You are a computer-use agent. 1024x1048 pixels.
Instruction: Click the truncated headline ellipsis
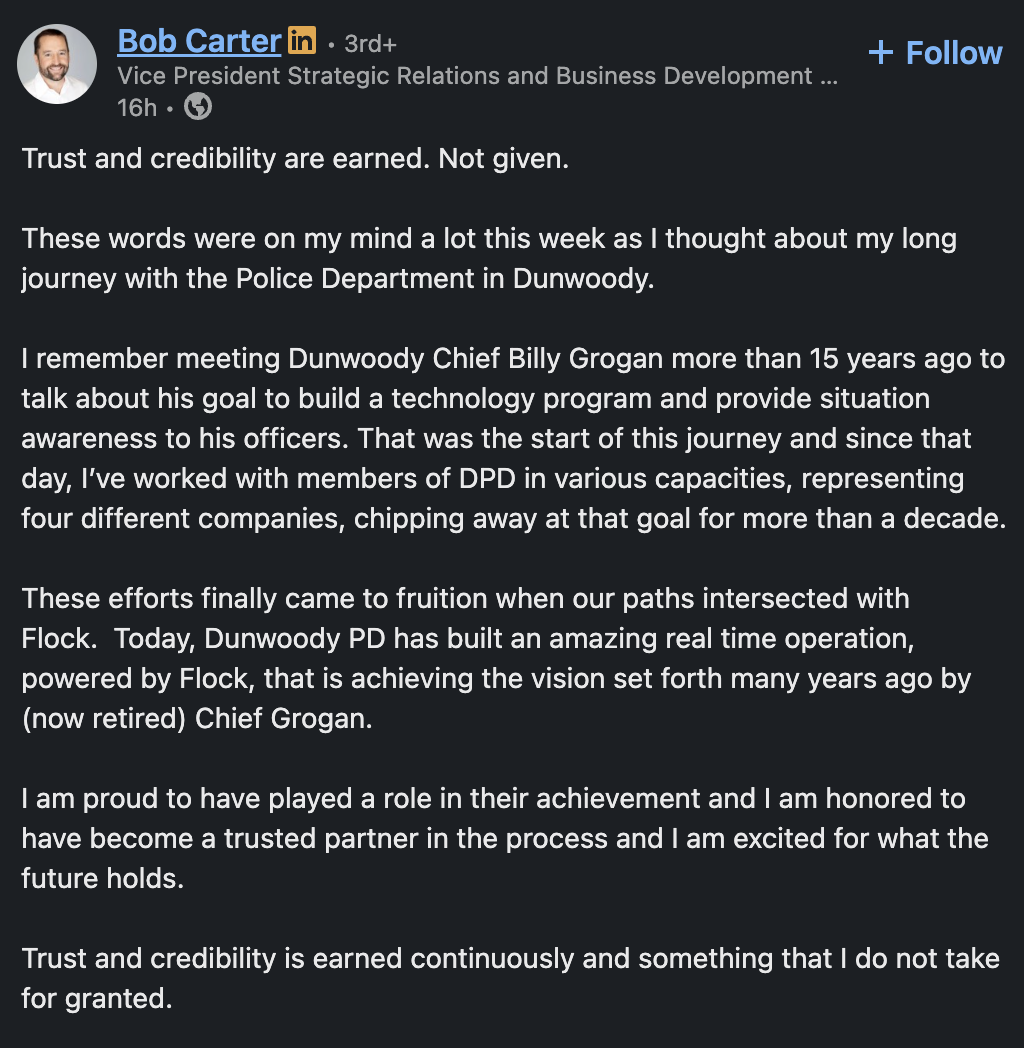tap(828, 76)
